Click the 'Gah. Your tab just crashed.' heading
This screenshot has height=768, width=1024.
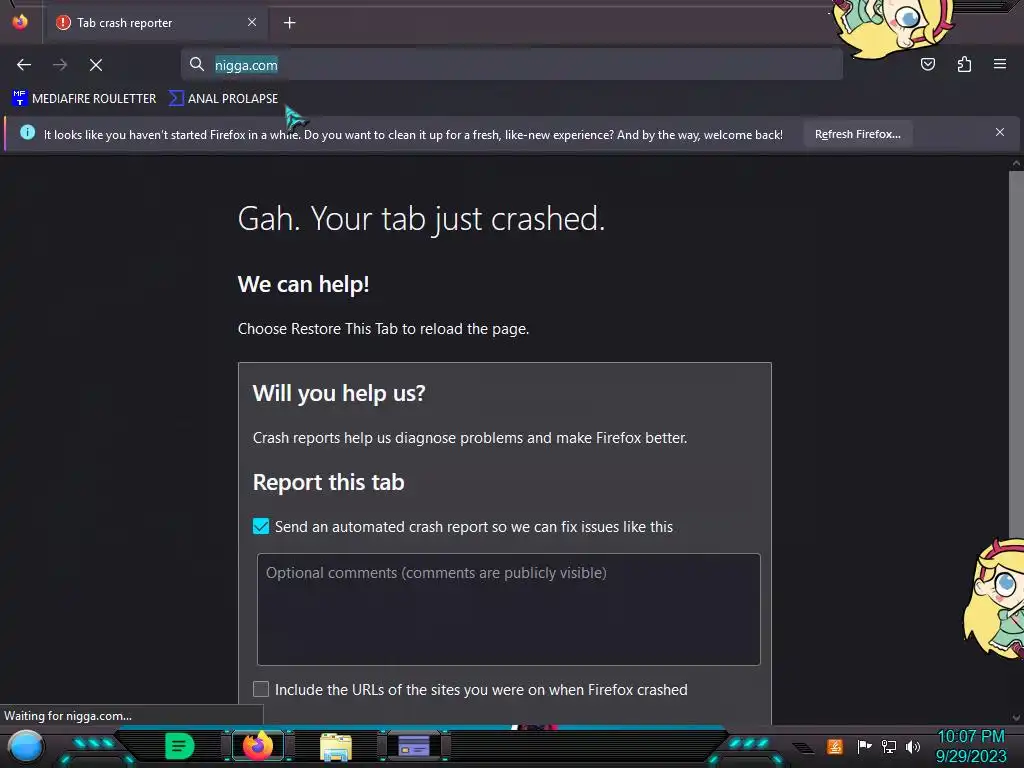(x=421, y=219)
